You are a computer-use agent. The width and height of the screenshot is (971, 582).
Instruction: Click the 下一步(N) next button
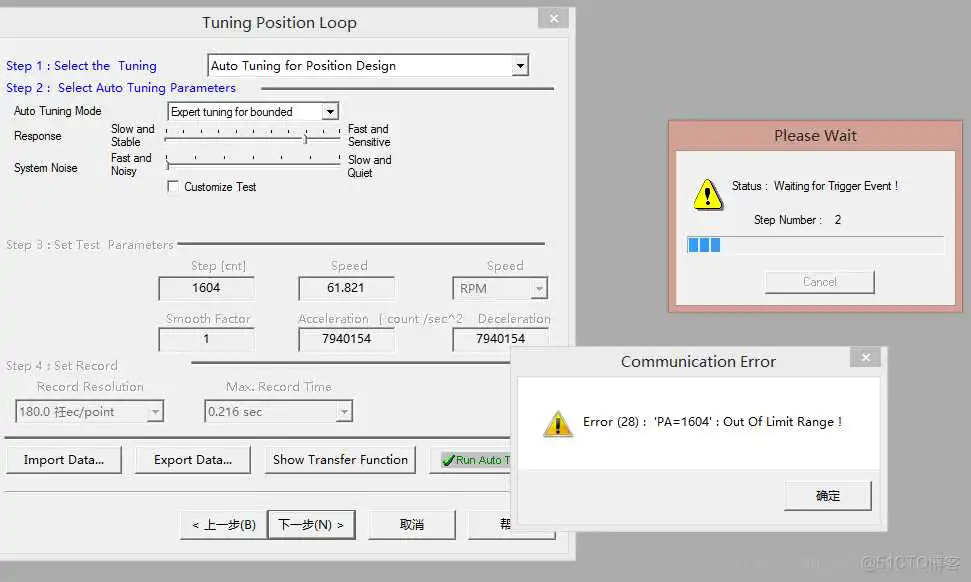point(311,524)
